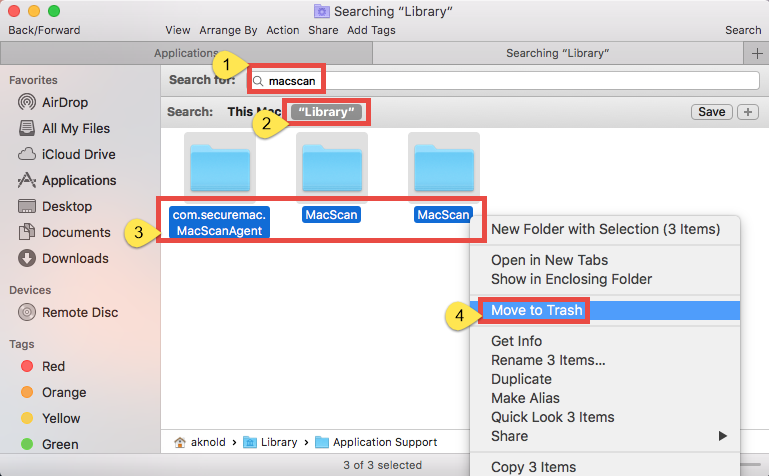Expand the Share submenu
The height and width of the screenshot is (476, 769).
coord(605,436)
